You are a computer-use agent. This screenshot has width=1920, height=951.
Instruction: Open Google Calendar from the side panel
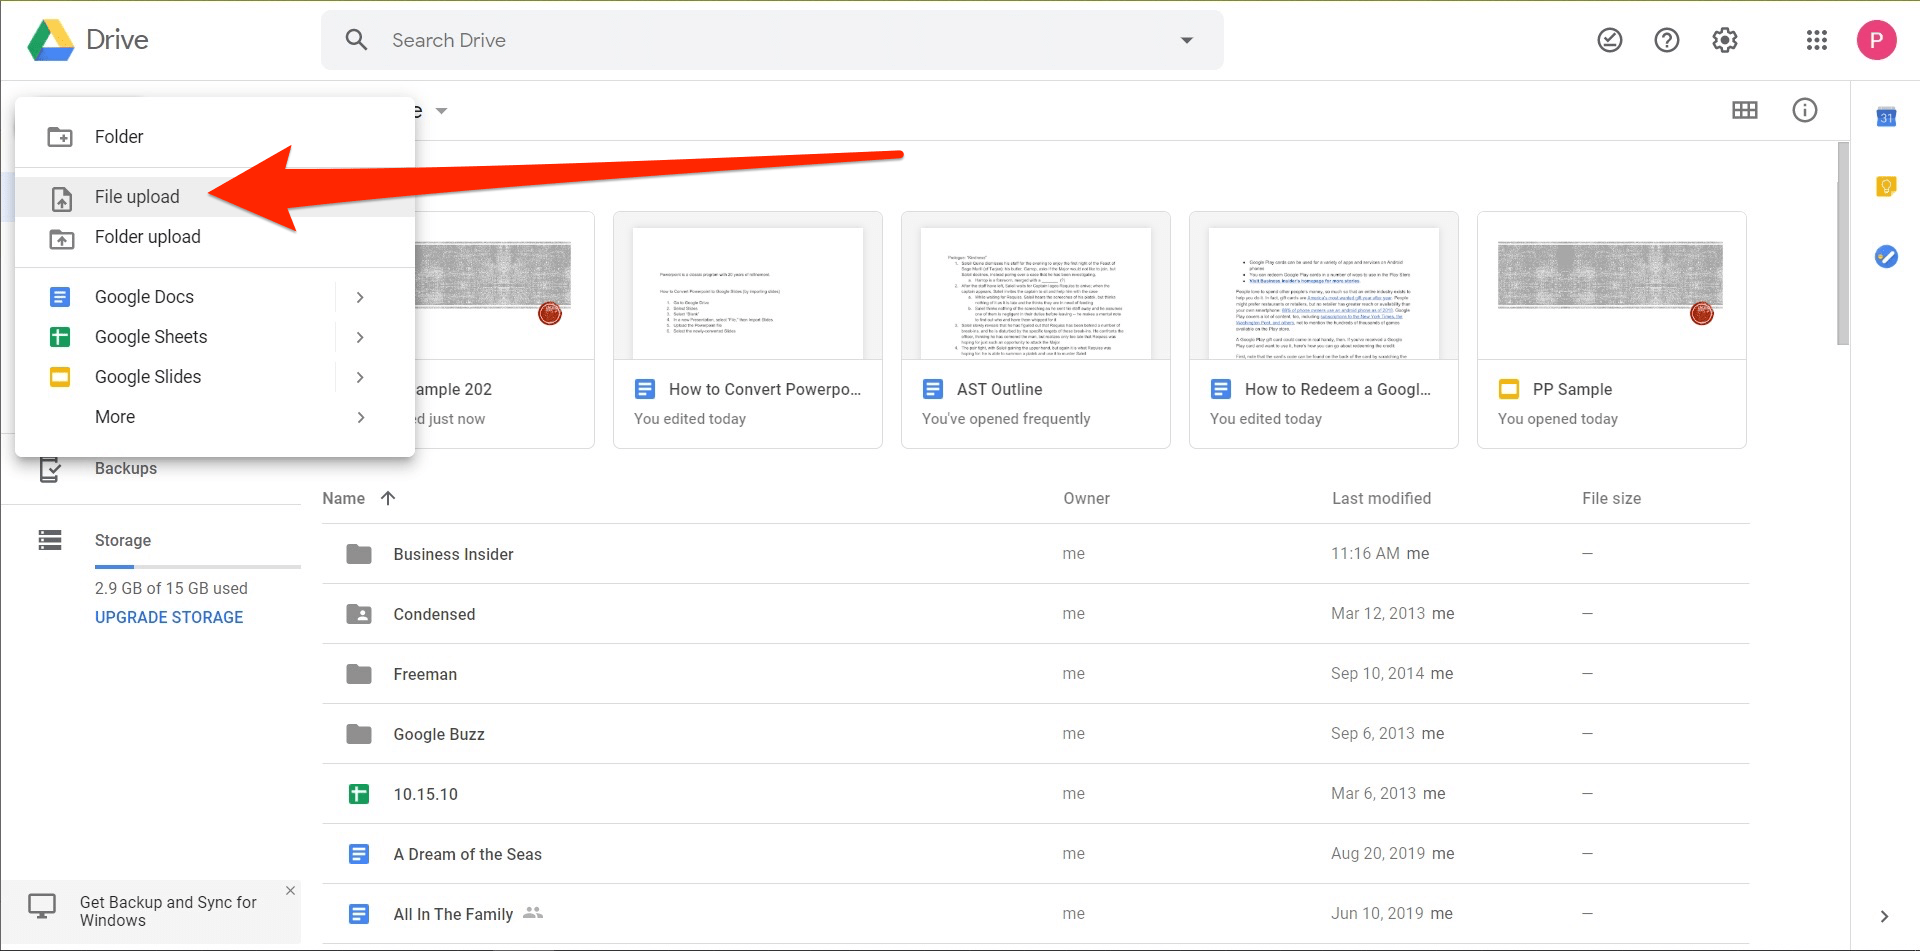click(x=1886, y=117)
